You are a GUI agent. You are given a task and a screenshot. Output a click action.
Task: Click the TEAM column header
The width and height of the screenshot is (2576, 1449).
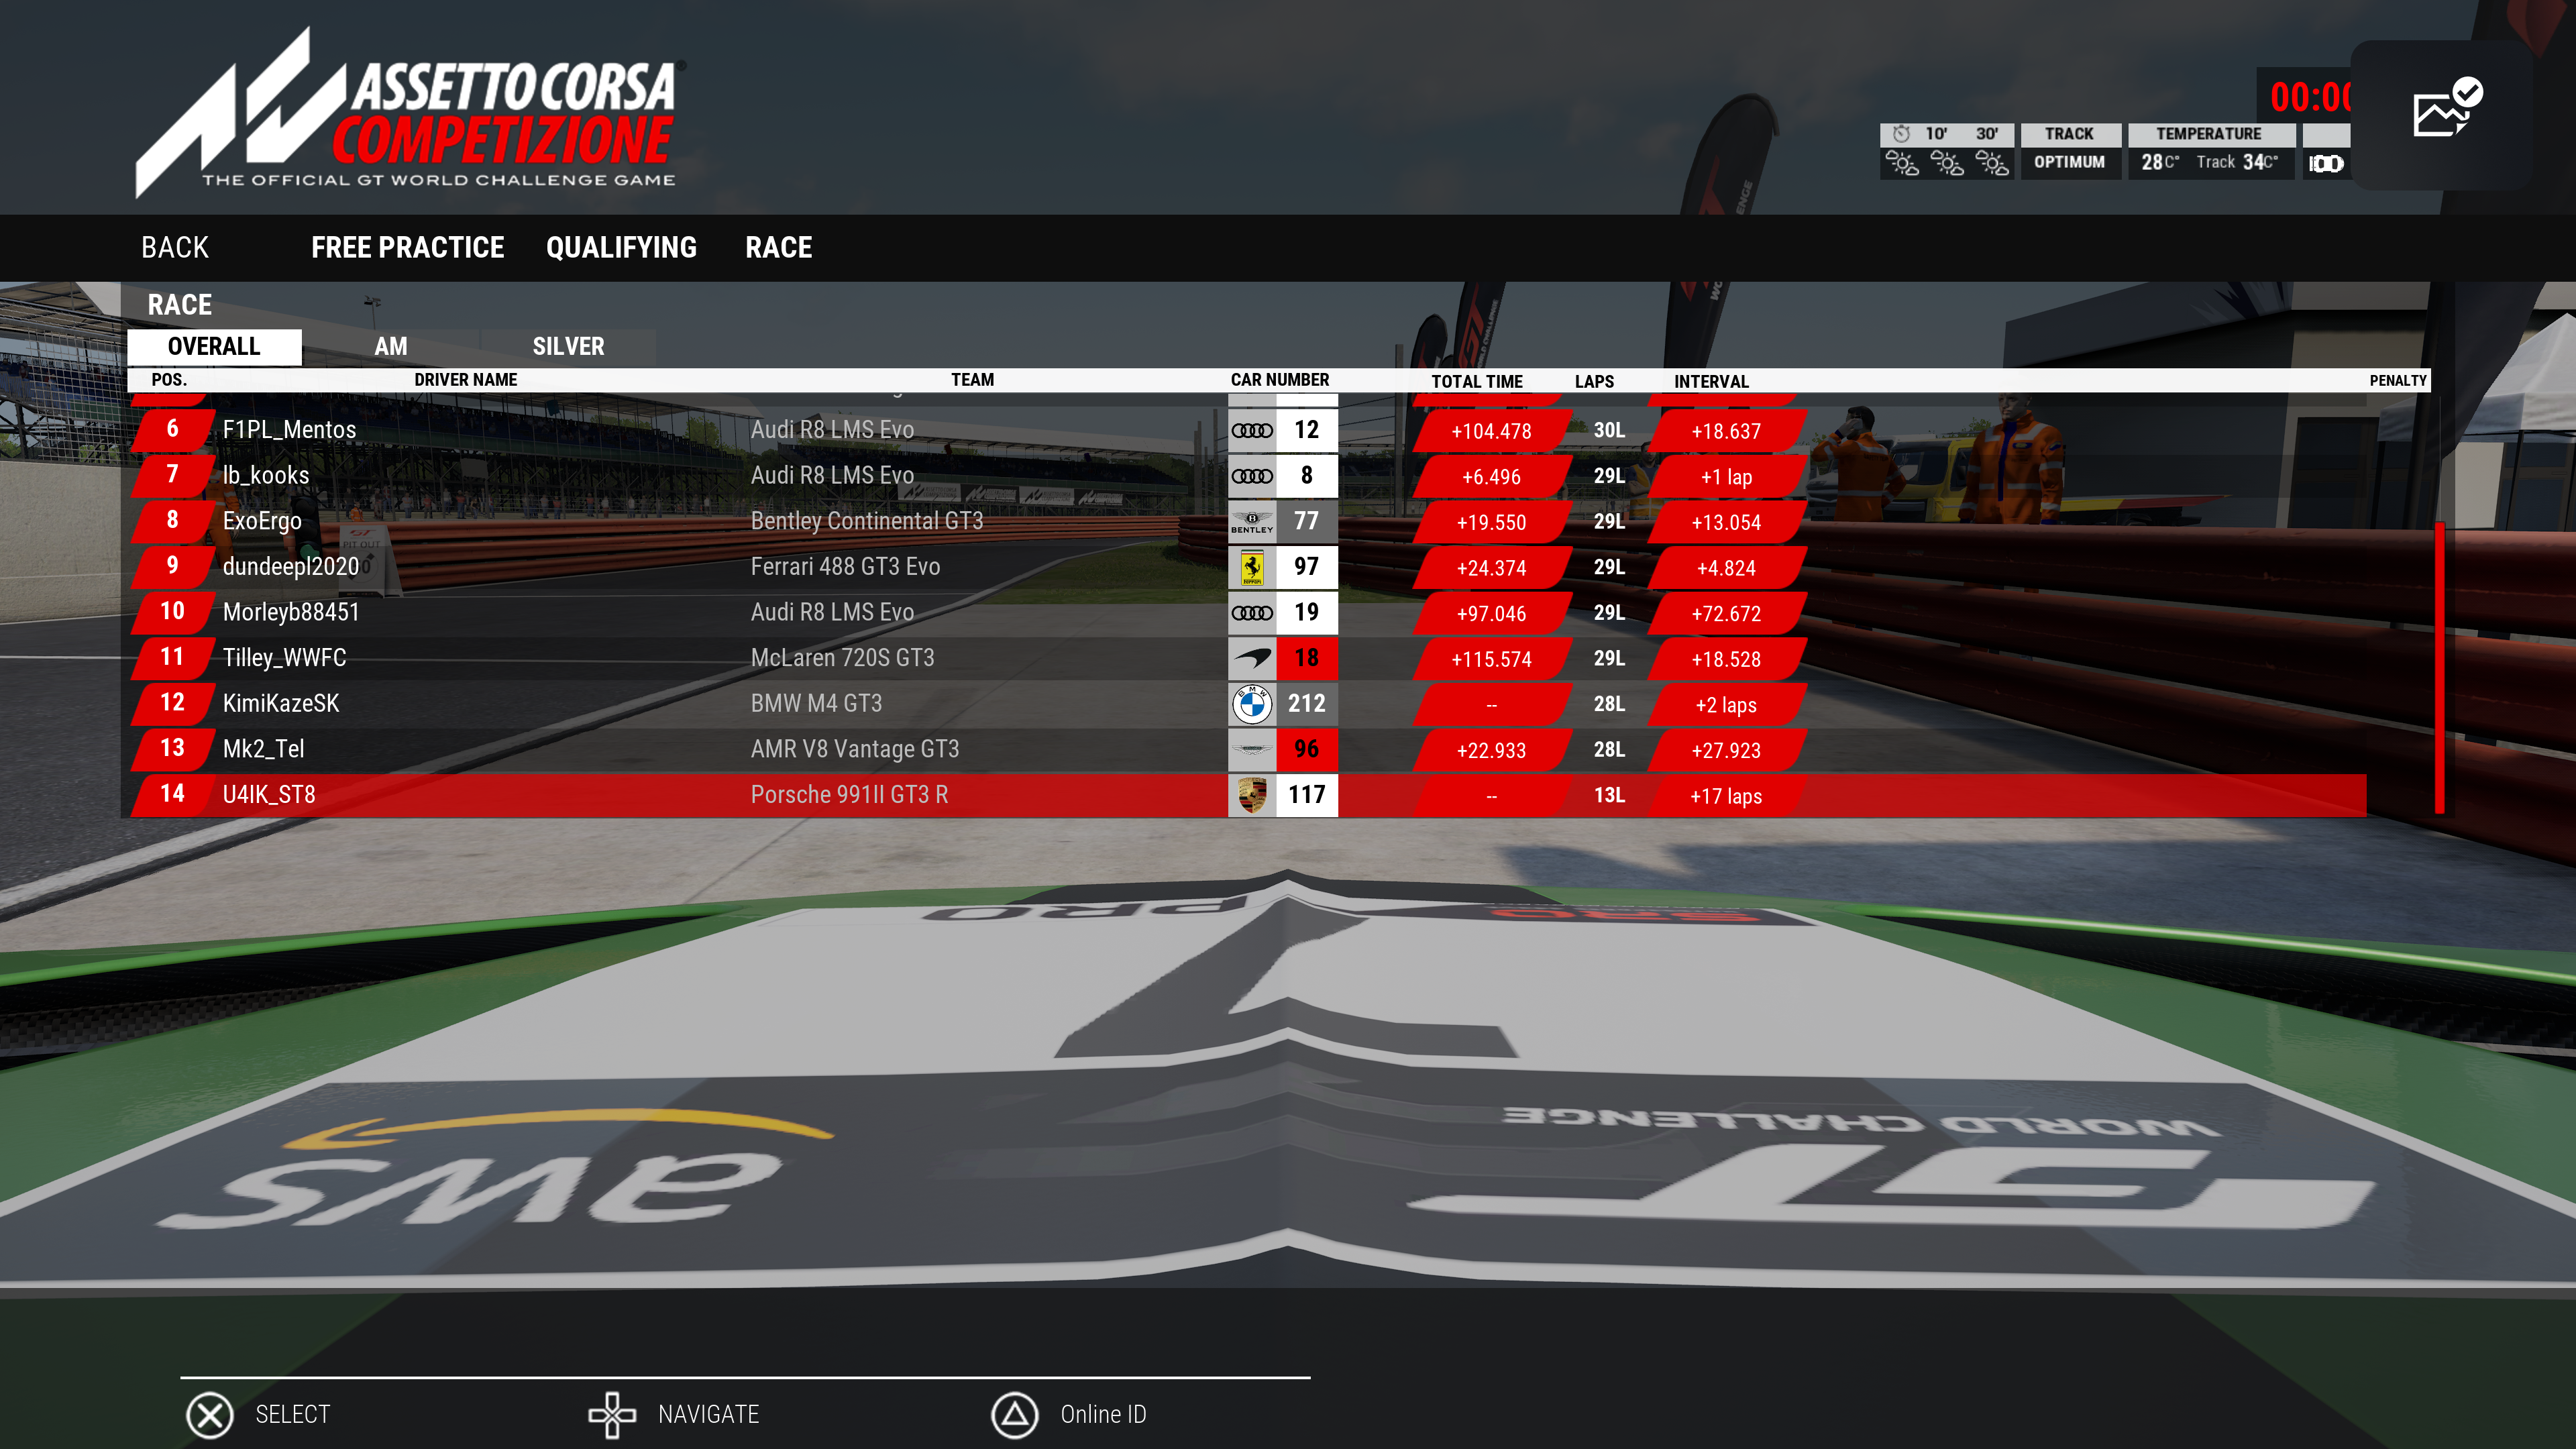tap(972, 380)
